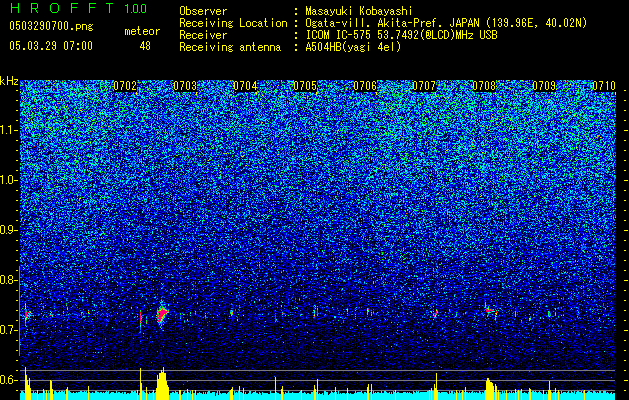Viewport: 629px width, 400px height.
Task: Click the kHz axis unit label
Action: tap(9, 81)
